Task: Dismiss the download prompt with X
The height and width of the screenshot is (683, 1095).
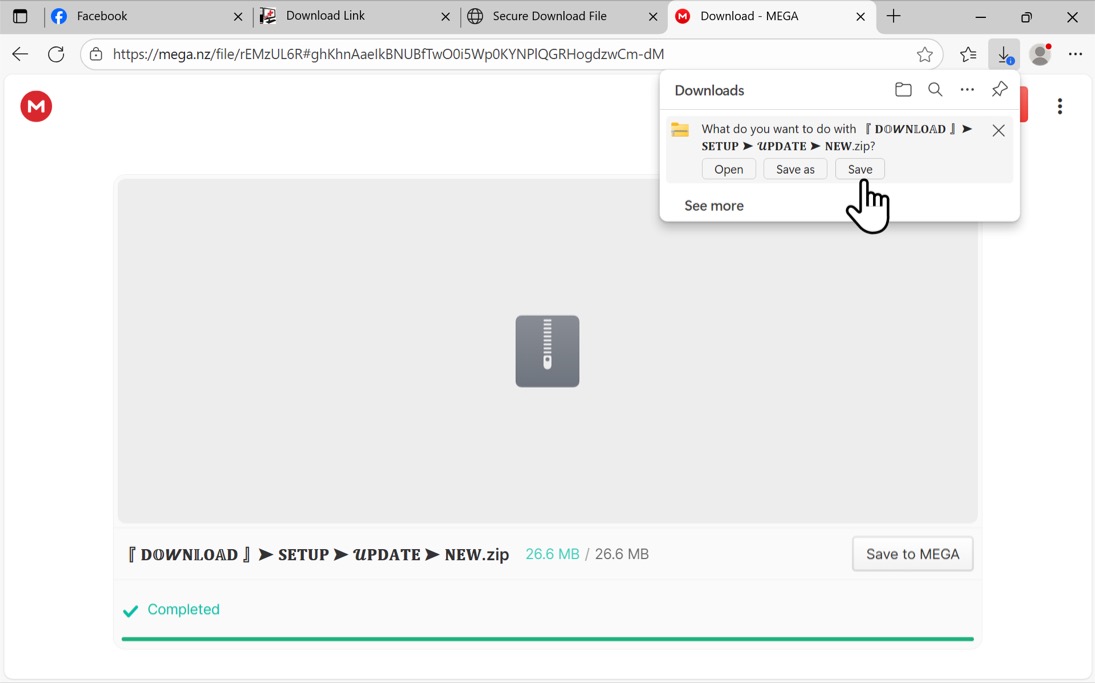Action: [999, 131]
